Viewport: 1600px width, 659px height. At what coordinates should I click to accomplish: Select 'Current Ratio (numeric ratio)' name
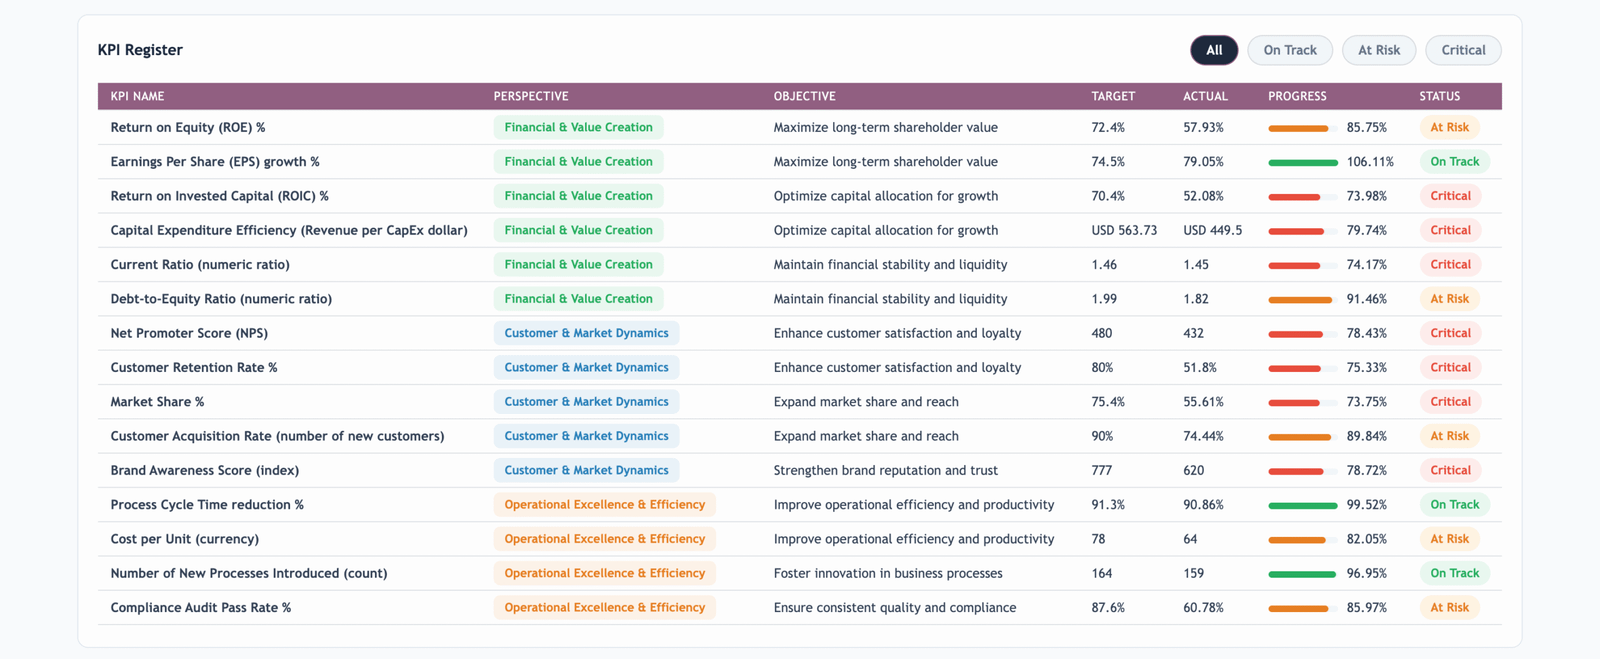pos(200,264)
